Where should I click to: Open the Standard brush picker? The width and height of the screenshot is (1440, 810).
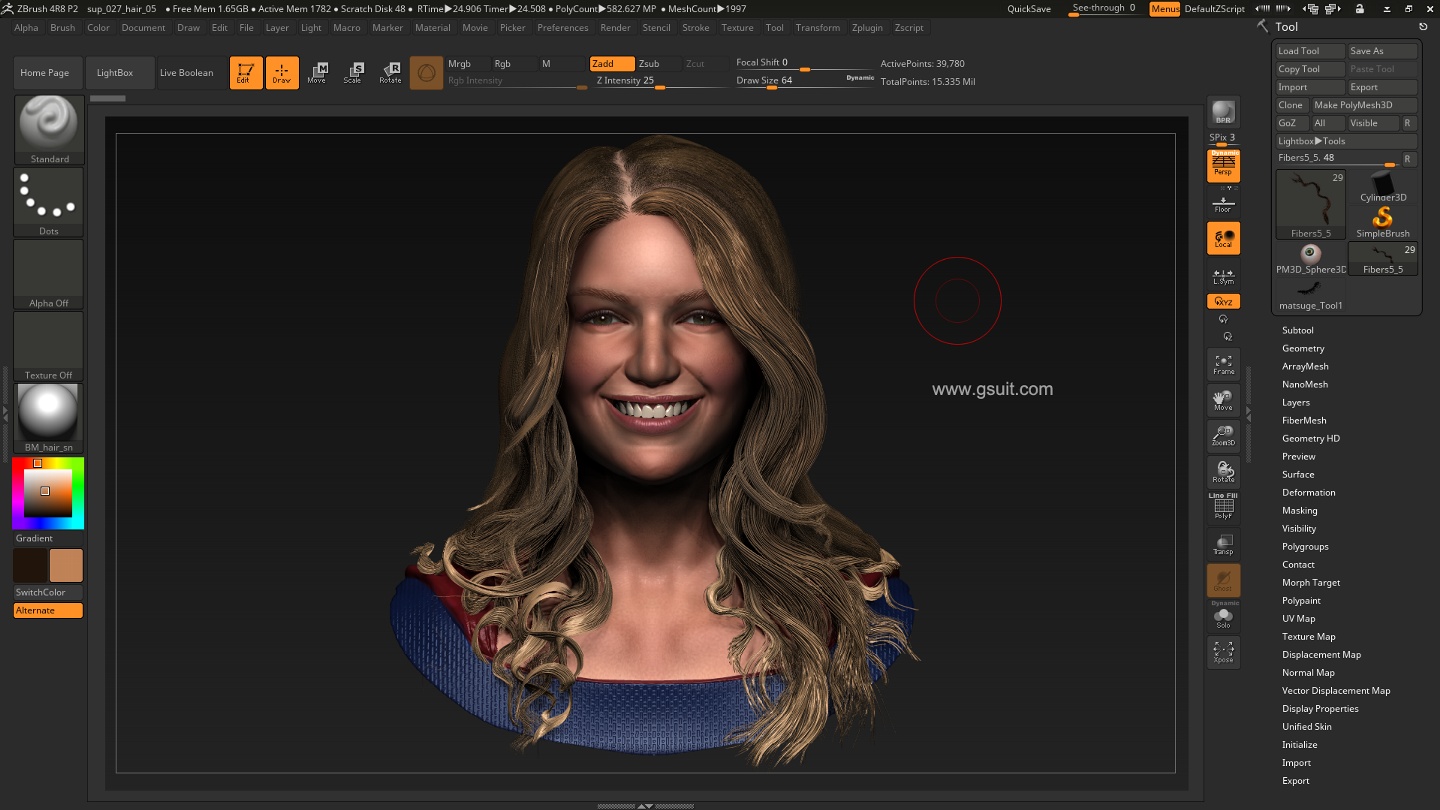click(49, 130)
